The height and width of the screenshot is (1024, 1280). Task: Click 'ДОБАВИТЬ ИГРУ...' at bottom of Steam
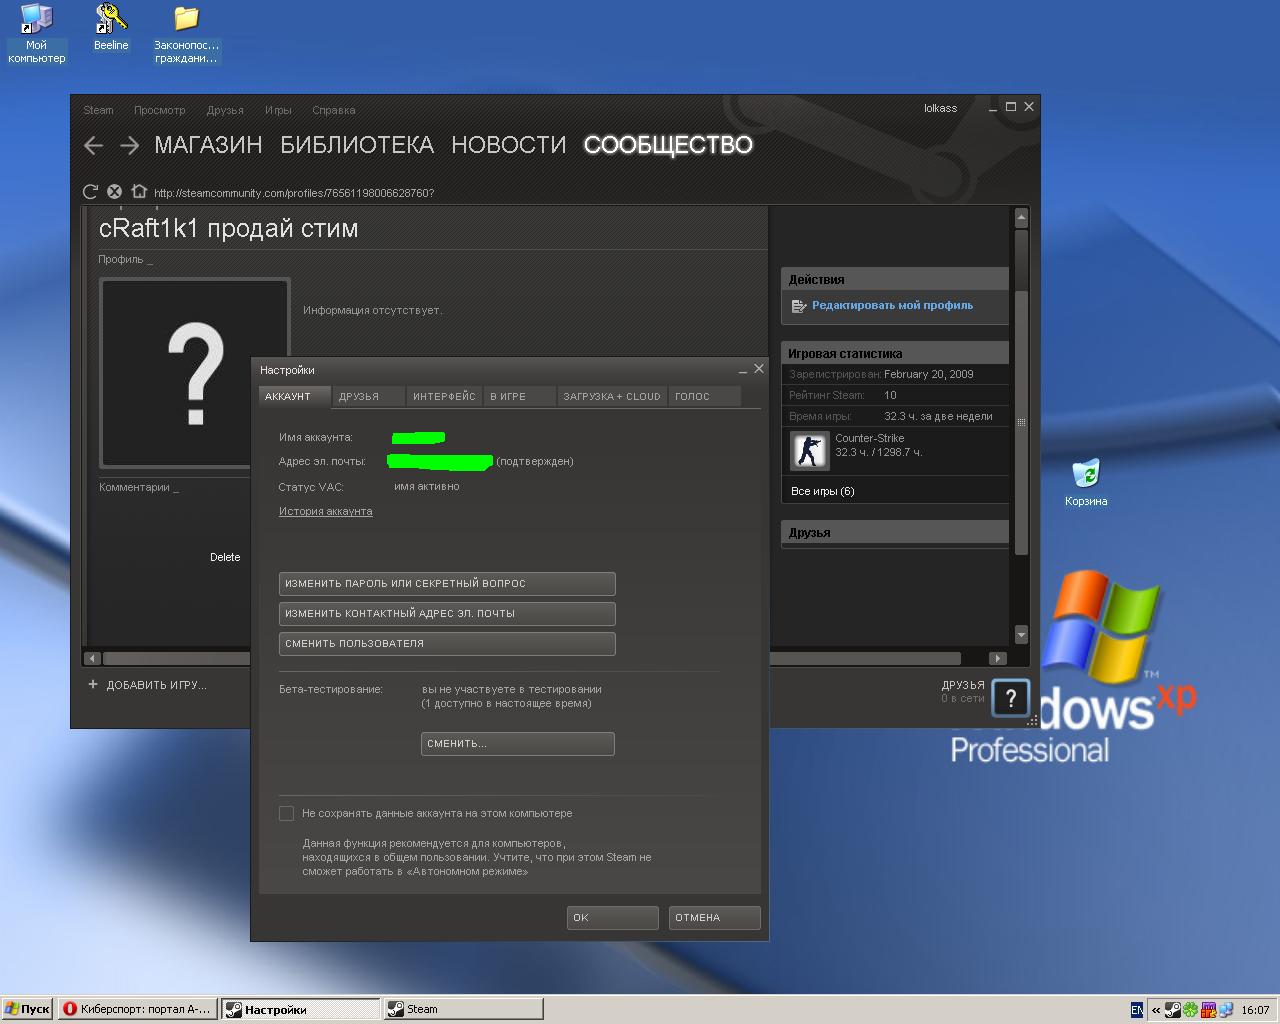(x=156, y=686)
